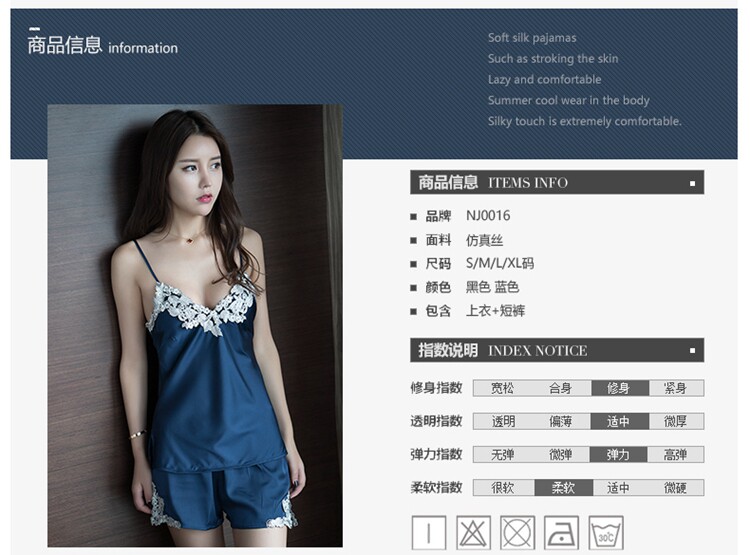This screenshot has height=555, width=750.
Task: Click the 30°C wash icon
Action: coord(606,533)
